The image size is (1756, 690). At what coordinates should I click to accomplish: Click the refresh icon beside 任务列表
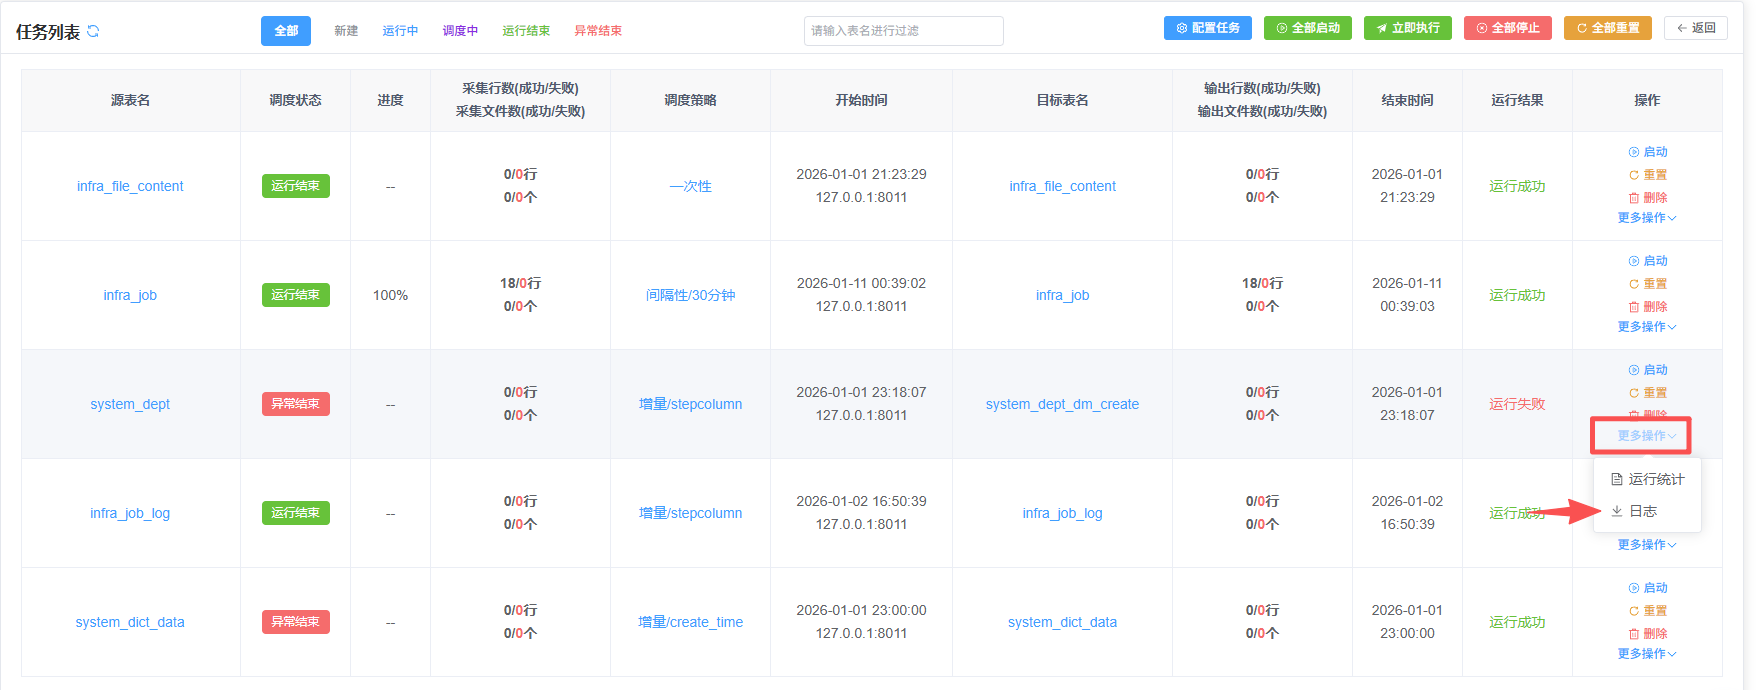93,31
